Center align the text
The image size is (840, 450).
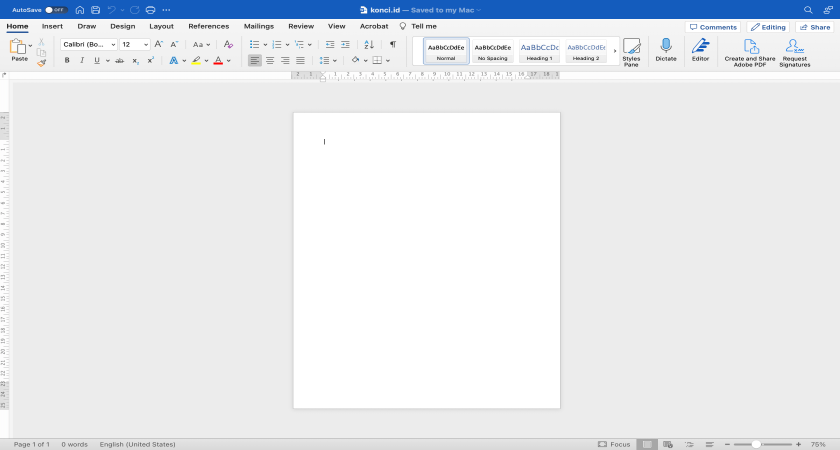click(x=270, y=60)
